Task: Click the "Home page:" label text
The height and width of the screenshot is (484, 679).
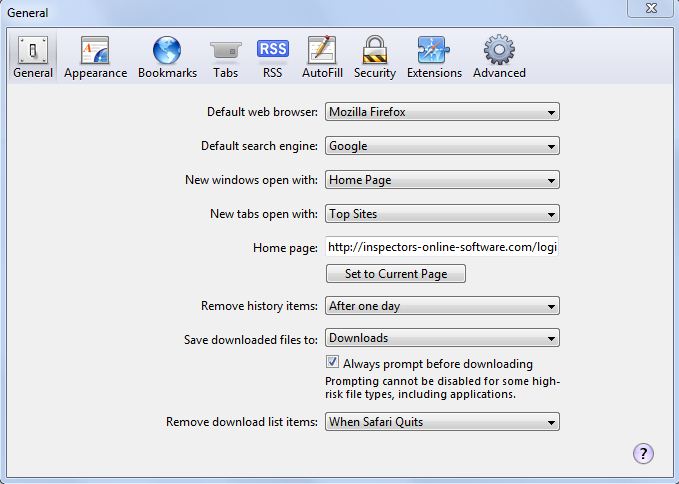Action: coord(285,248)
